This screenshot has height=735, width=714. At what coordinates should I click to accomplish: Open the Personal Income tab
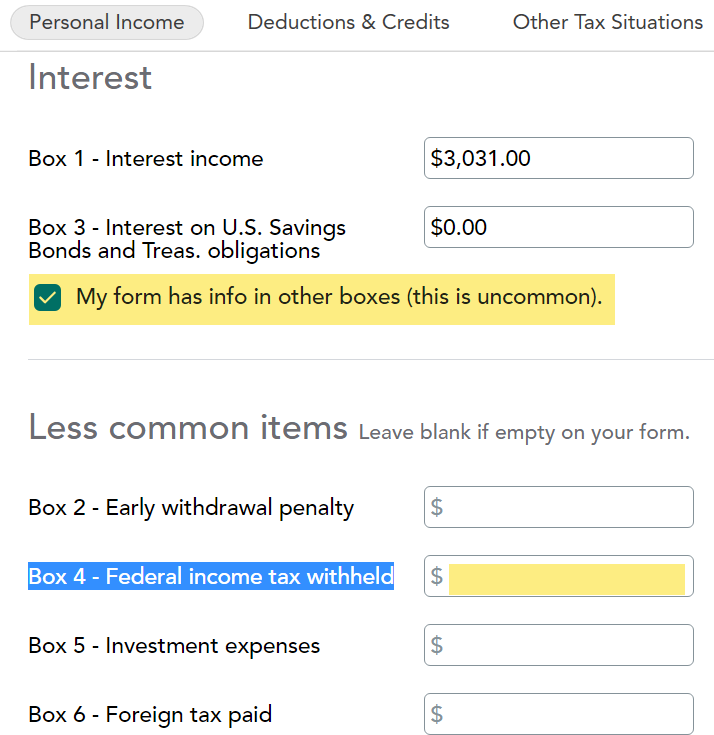click(x=107, y=22)
